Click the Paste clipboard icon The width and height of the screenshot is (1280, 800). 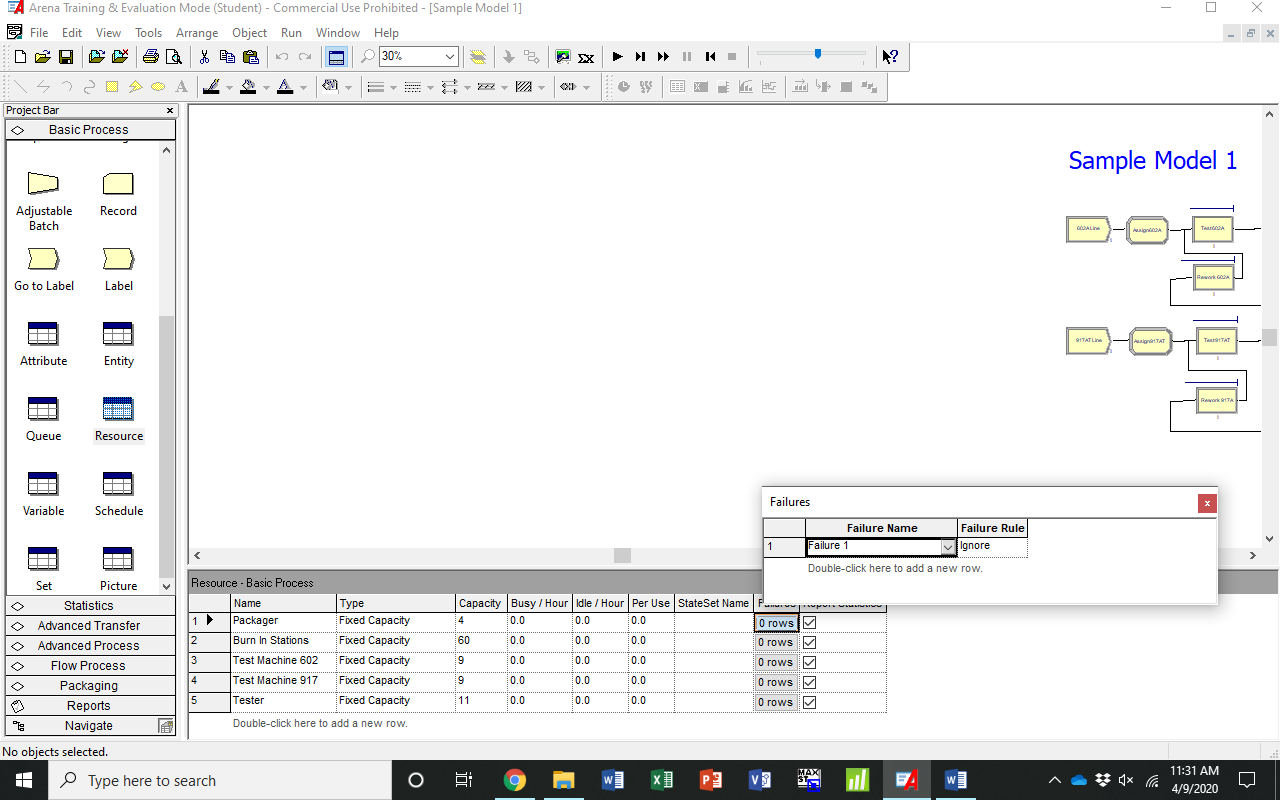click(x=251, y=57)
